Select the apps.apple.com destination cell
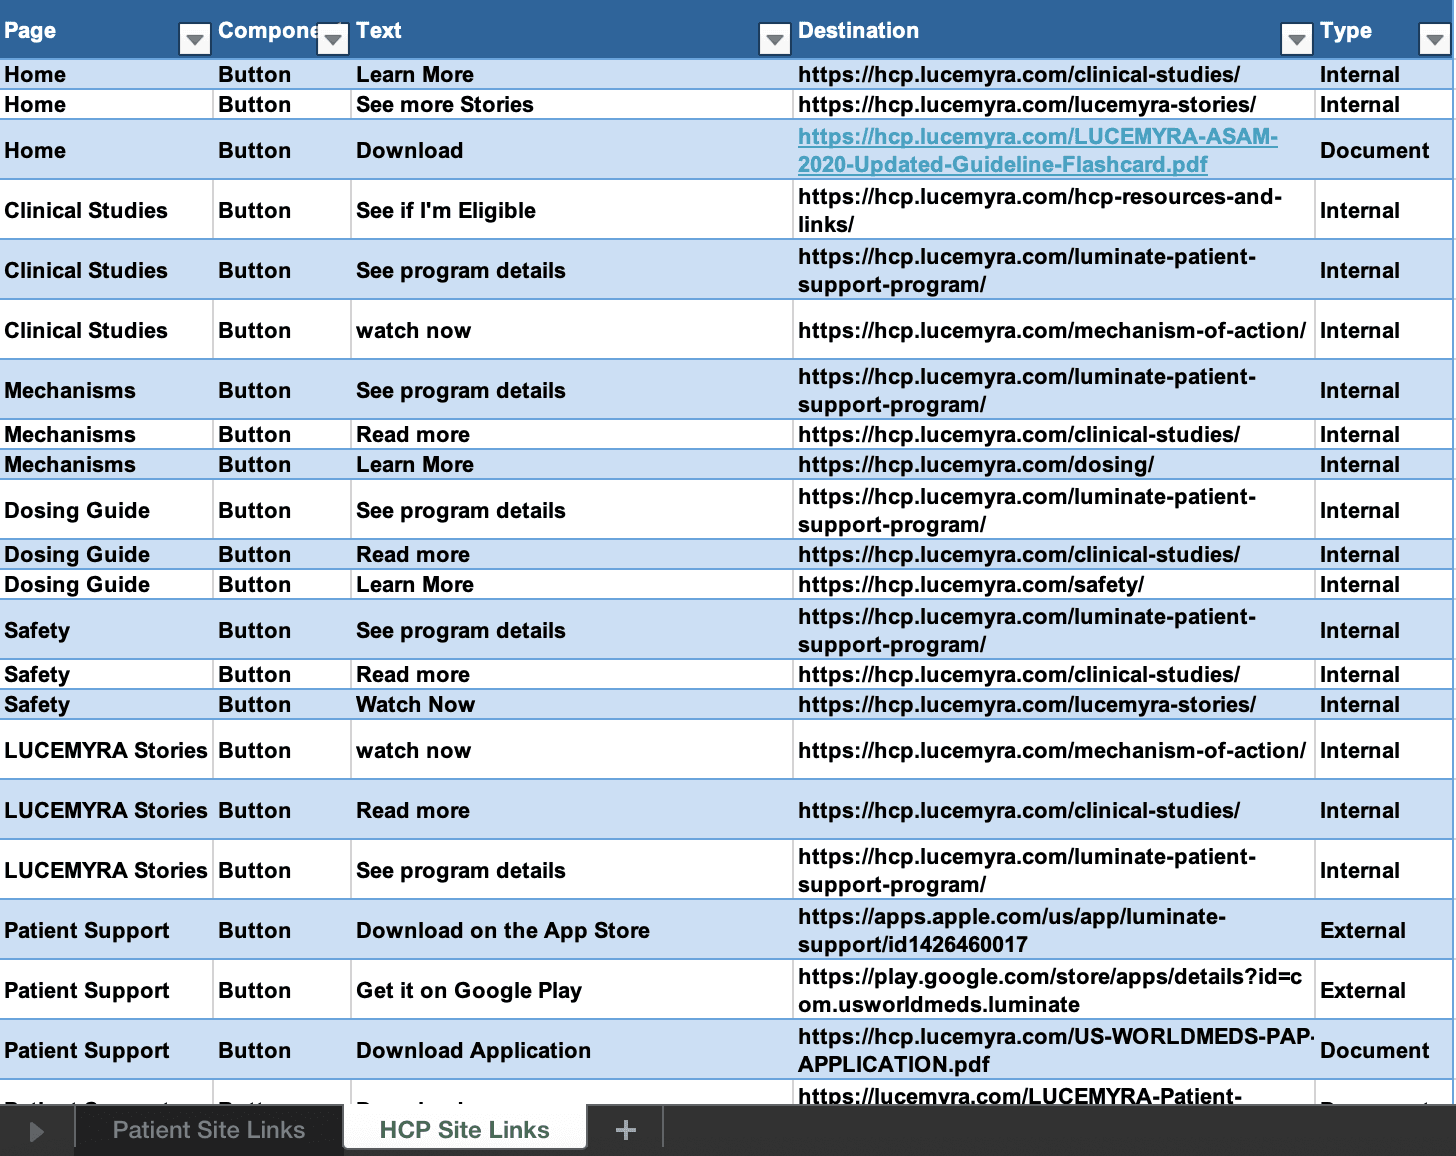The height and width of the screenshot is (1156, 1456). (x=1054, y=930)
